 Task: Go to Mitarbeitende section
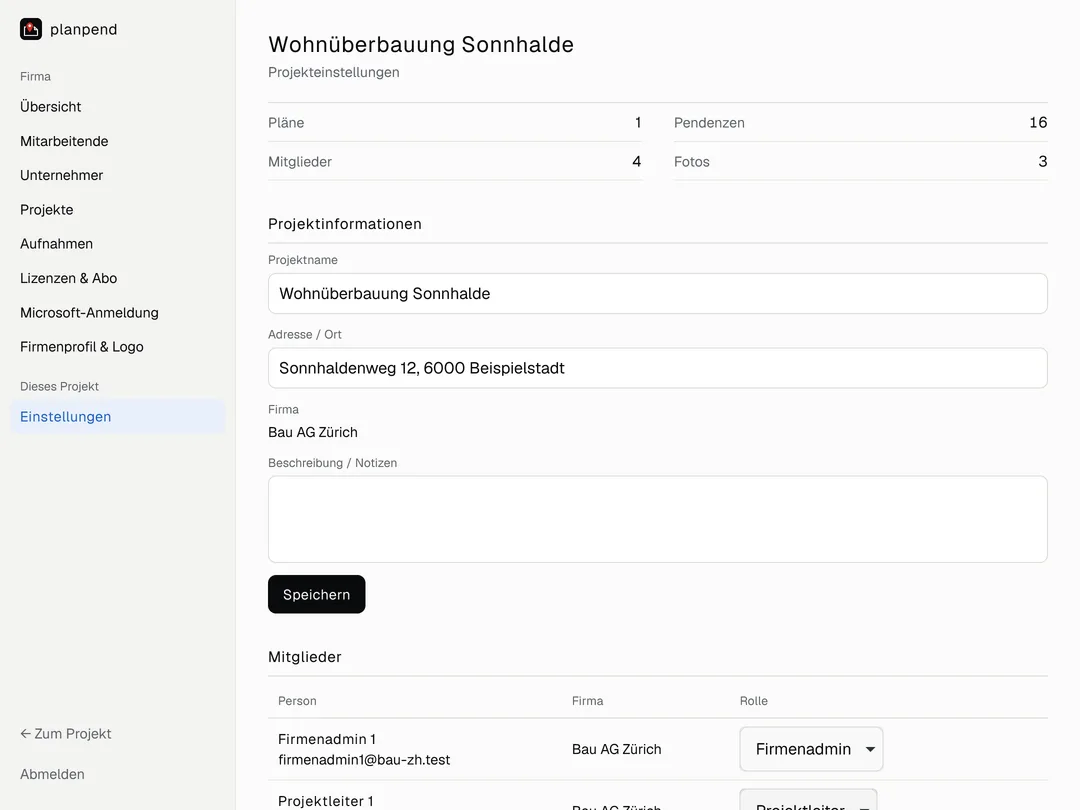[64, 141]
